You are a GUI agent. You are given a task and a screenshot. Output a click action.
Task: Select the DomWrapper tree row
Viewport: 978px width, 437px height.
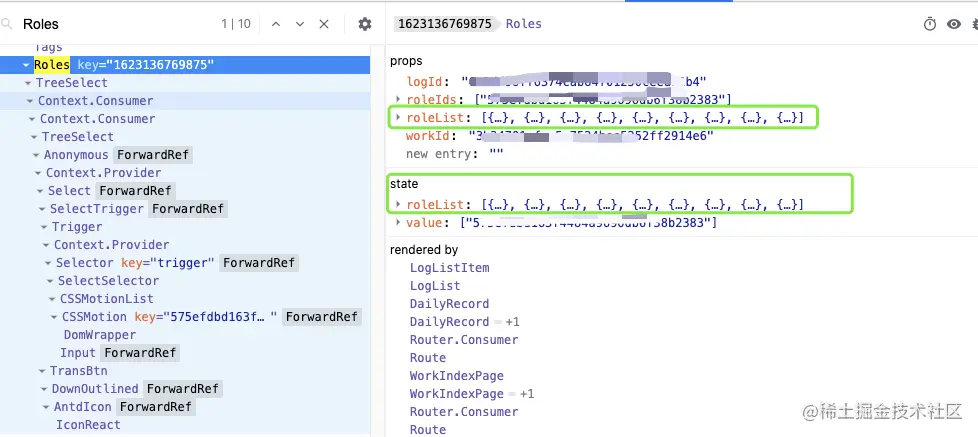185,335
